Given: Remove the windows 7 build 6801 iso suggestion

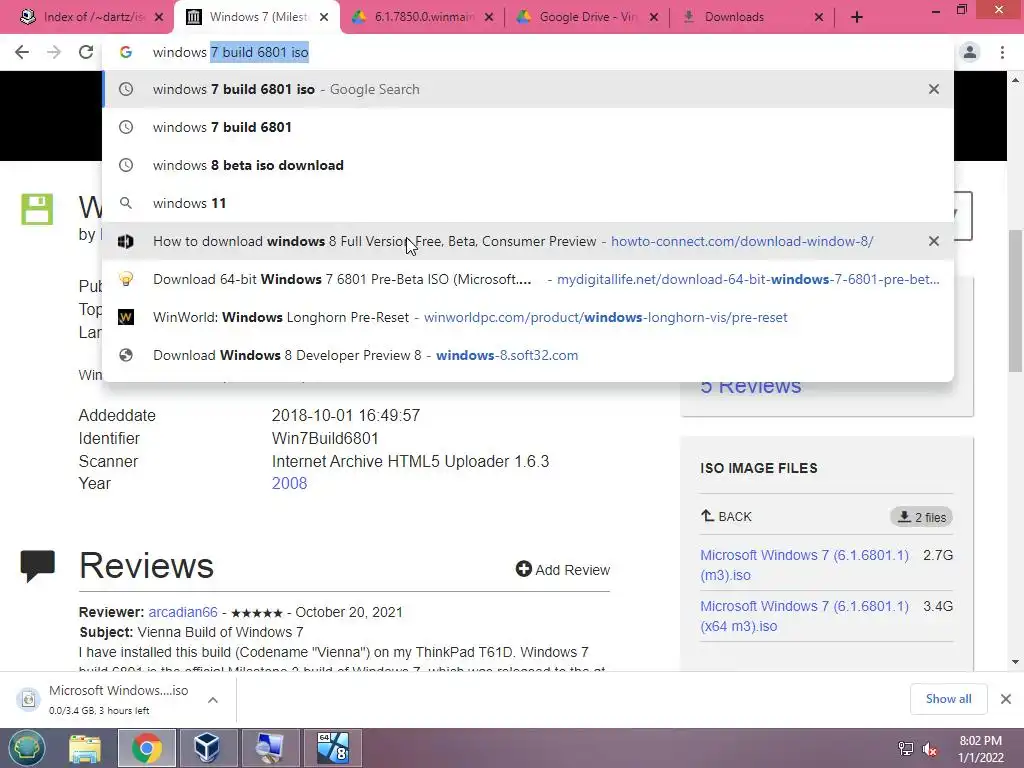Looking at the screenshot, I should click(x=934, y=89).
